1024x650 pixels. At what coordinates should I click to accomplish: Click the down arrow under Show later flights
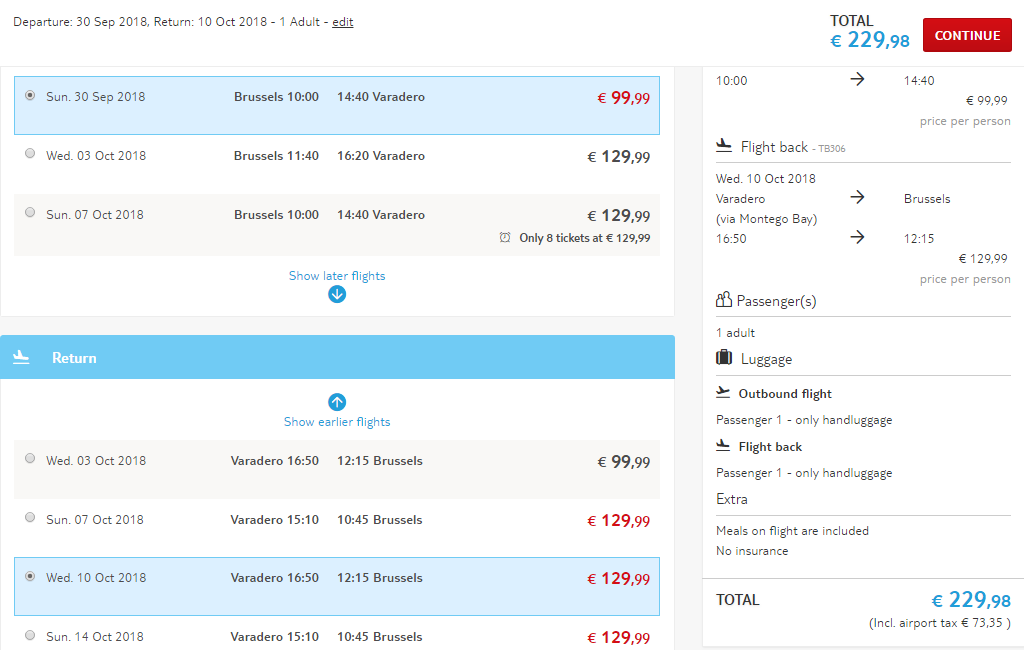337,295
